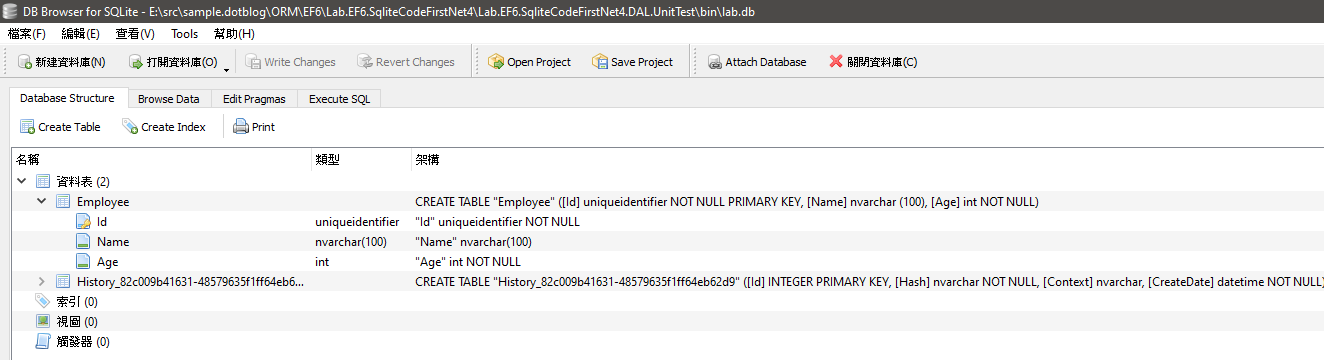
Task: Click the int type cell for Age
Action: pyautogui.click(x=322, y=262)
